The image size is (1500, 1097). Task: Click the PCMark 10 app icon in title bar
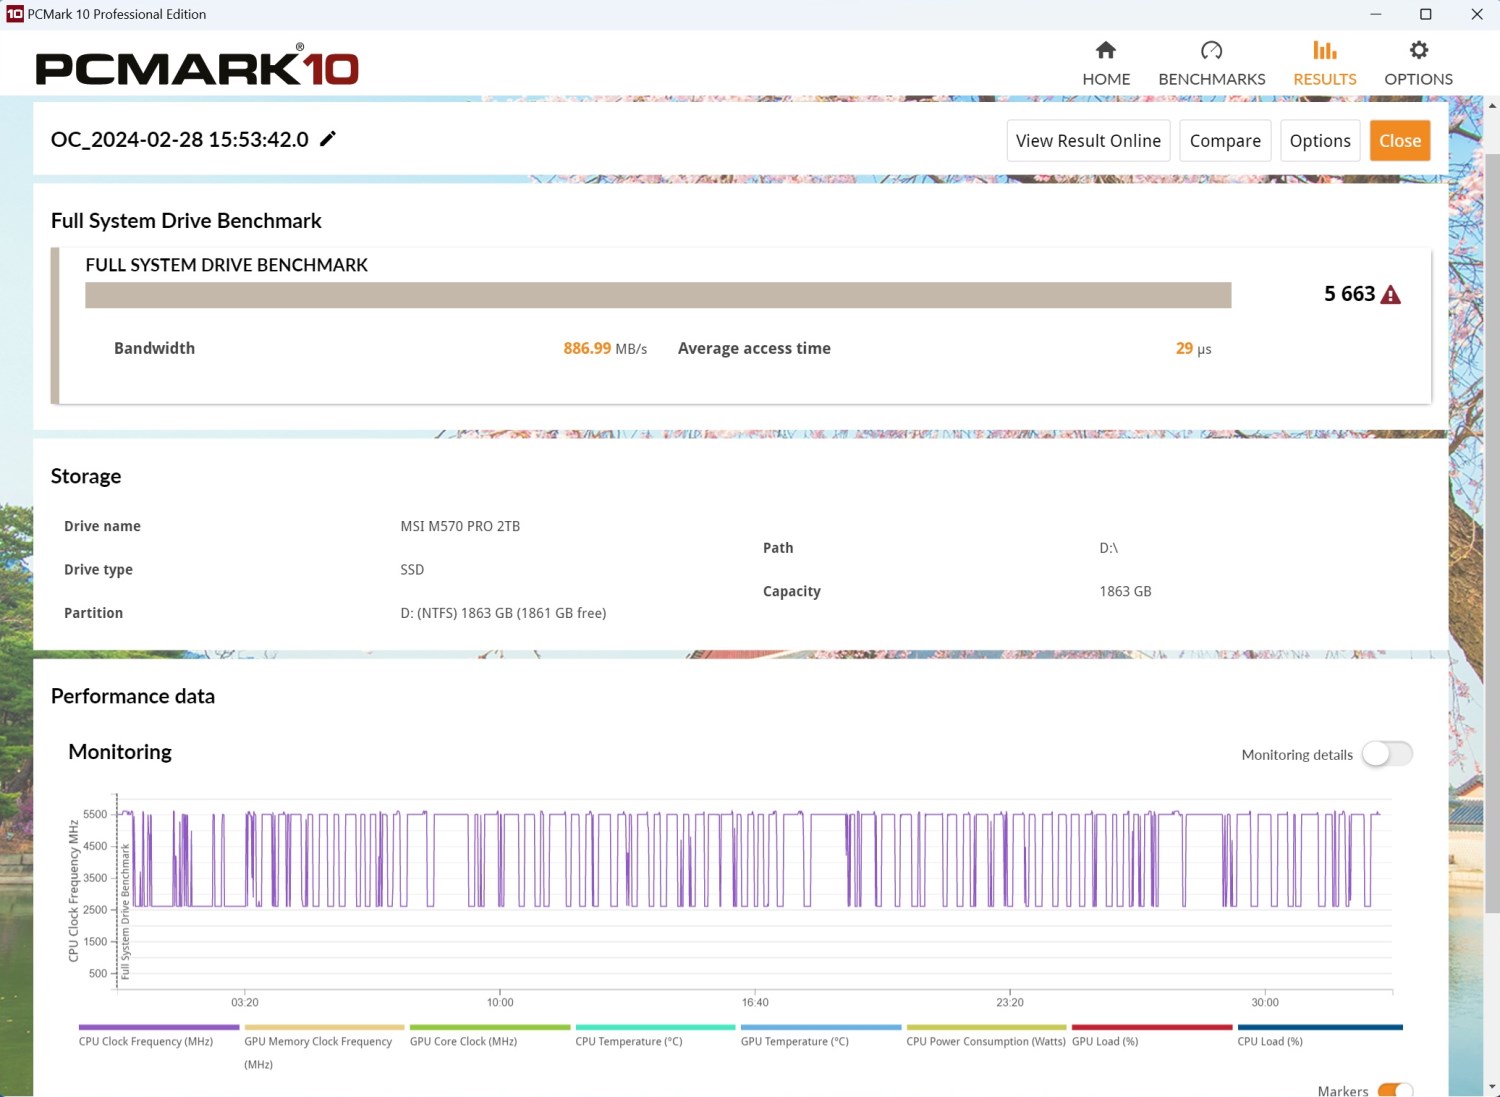[x=14, y=14]
